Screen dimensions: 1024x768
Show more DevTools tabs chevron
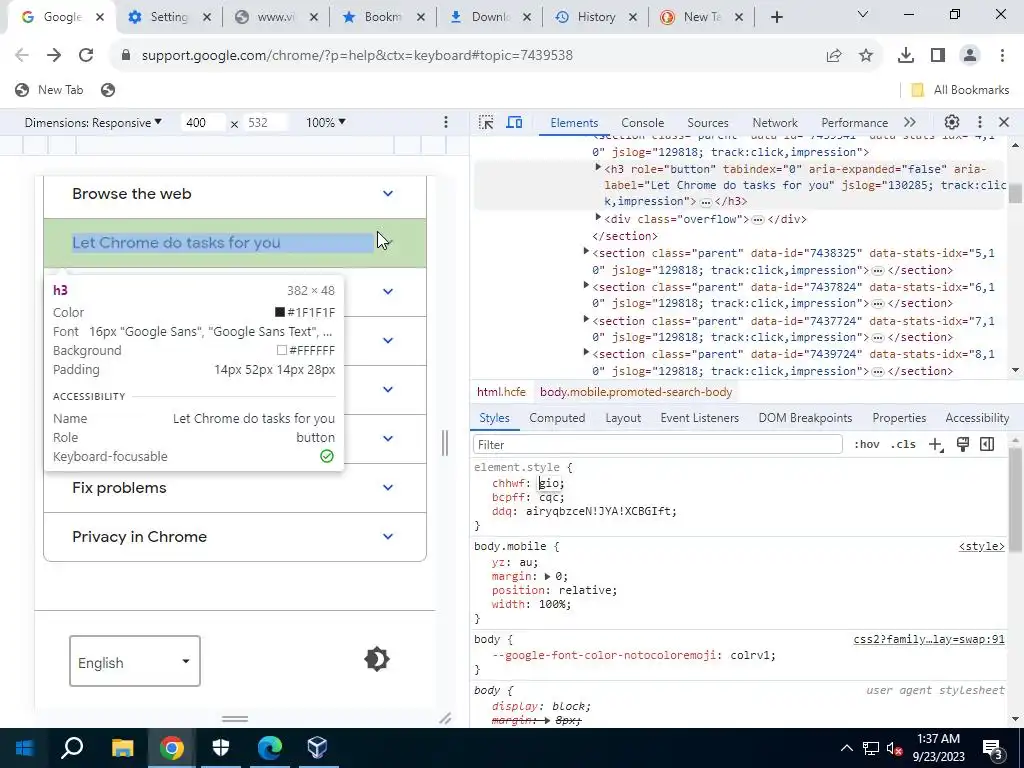click(x=910, y=122)
